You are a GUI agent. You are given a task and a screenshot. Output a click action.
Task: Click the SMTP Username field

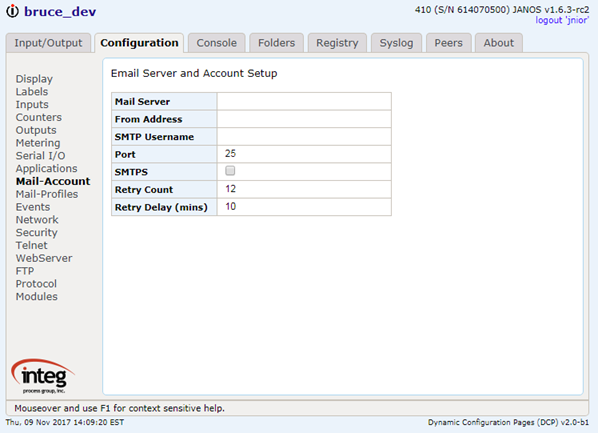click(304, 137)
